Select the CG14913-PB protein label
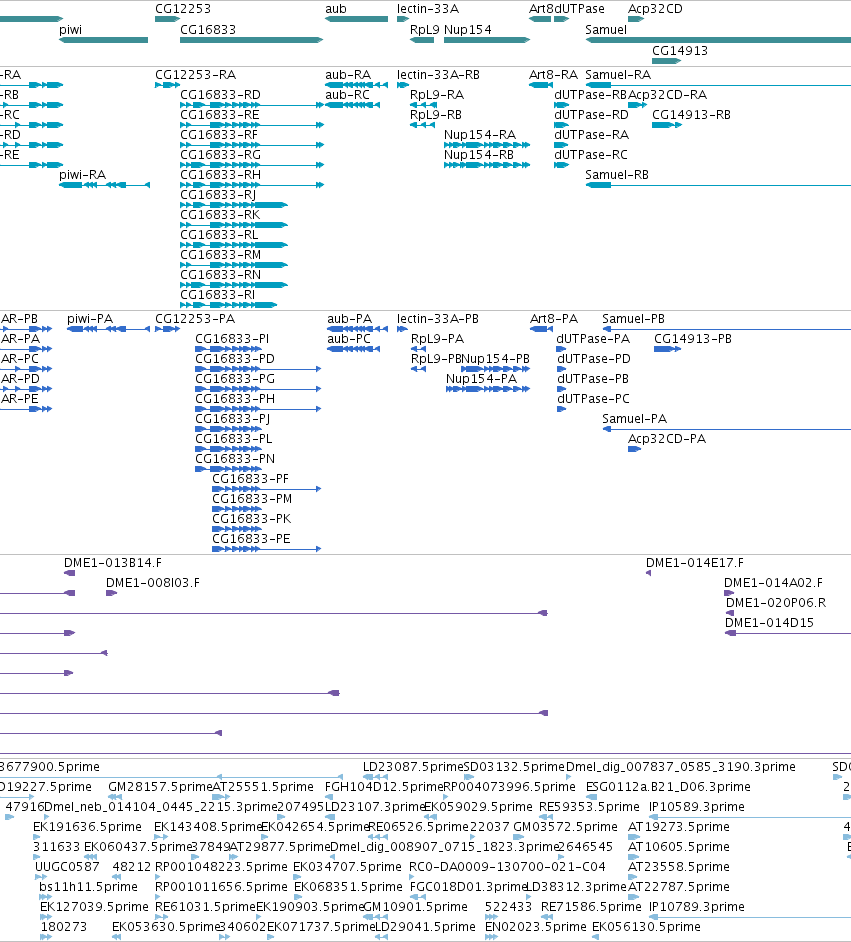Viewport: 851px width, 942px height. coord(693,338)
